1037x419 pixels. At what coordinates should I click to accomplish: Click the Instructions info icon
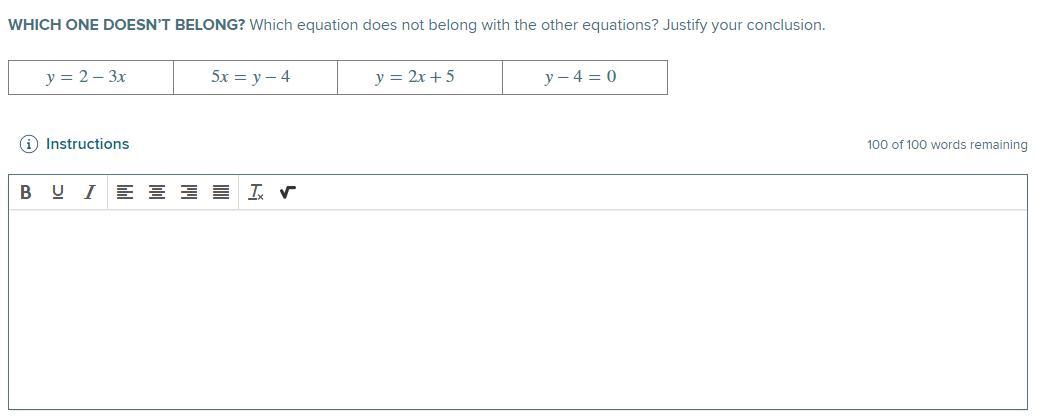(29, 144)
